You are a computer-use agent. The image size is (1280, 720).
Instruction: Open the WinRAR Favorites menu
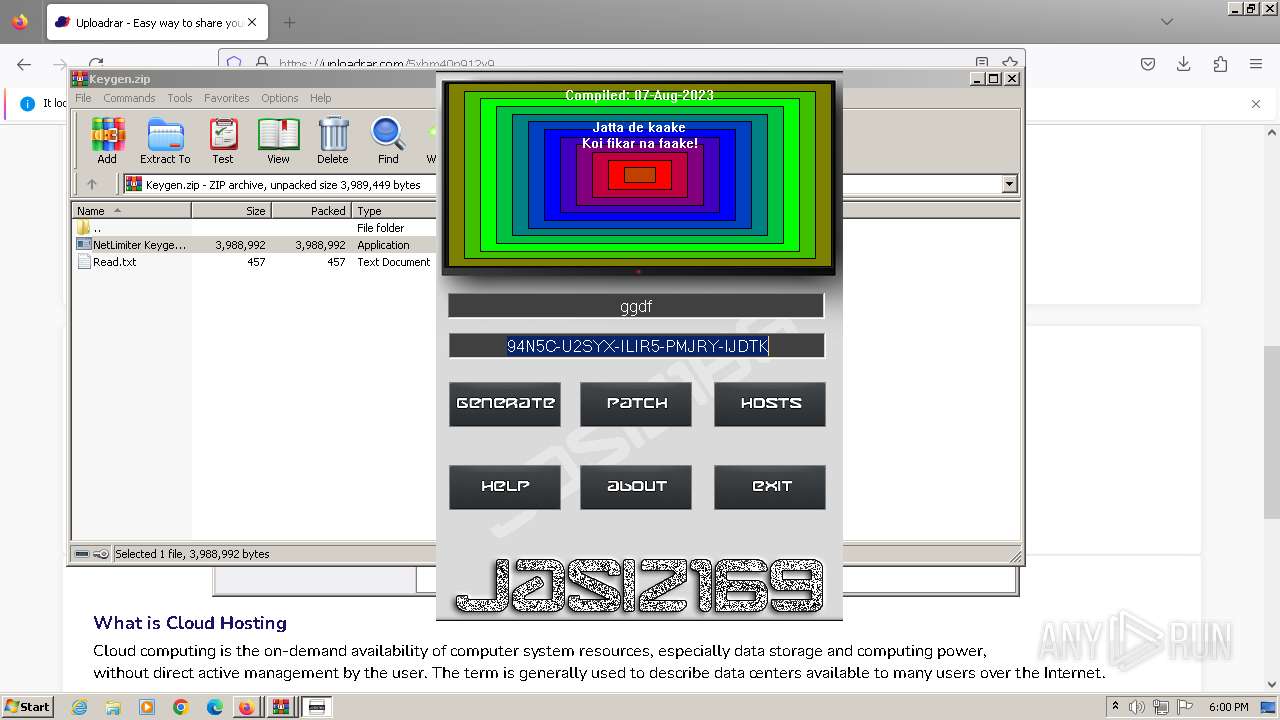pos(227,98)
